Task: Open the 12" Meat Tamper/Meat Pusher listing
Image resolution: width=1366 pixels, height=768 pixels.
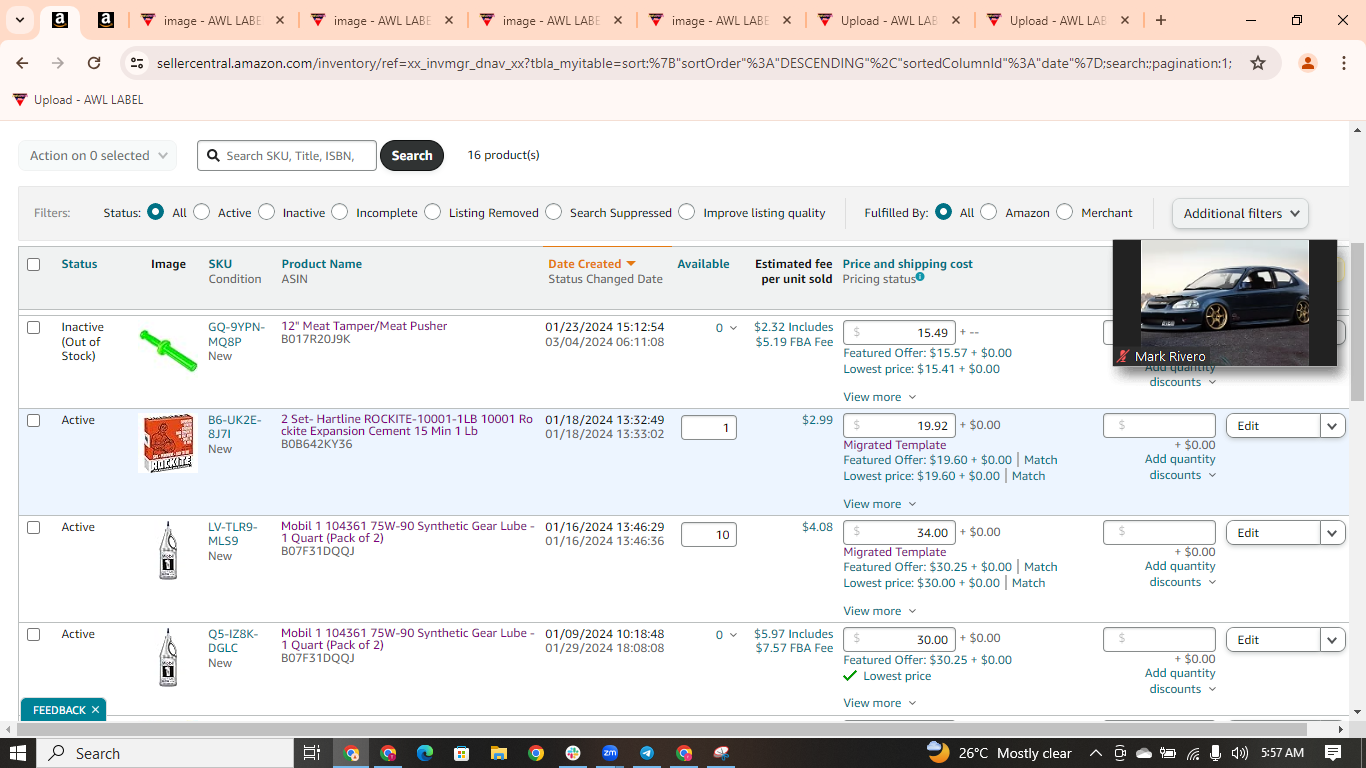Action: tap(364, 326)
